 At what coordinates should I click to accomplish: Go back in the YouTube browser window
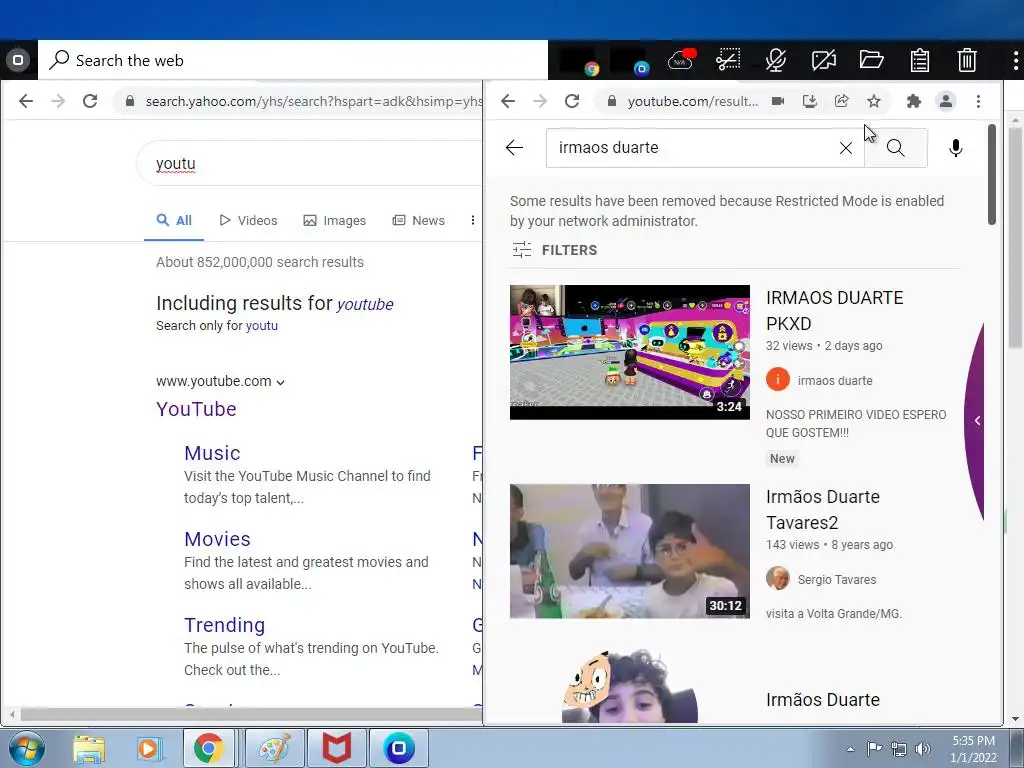[x=508, y=101]
